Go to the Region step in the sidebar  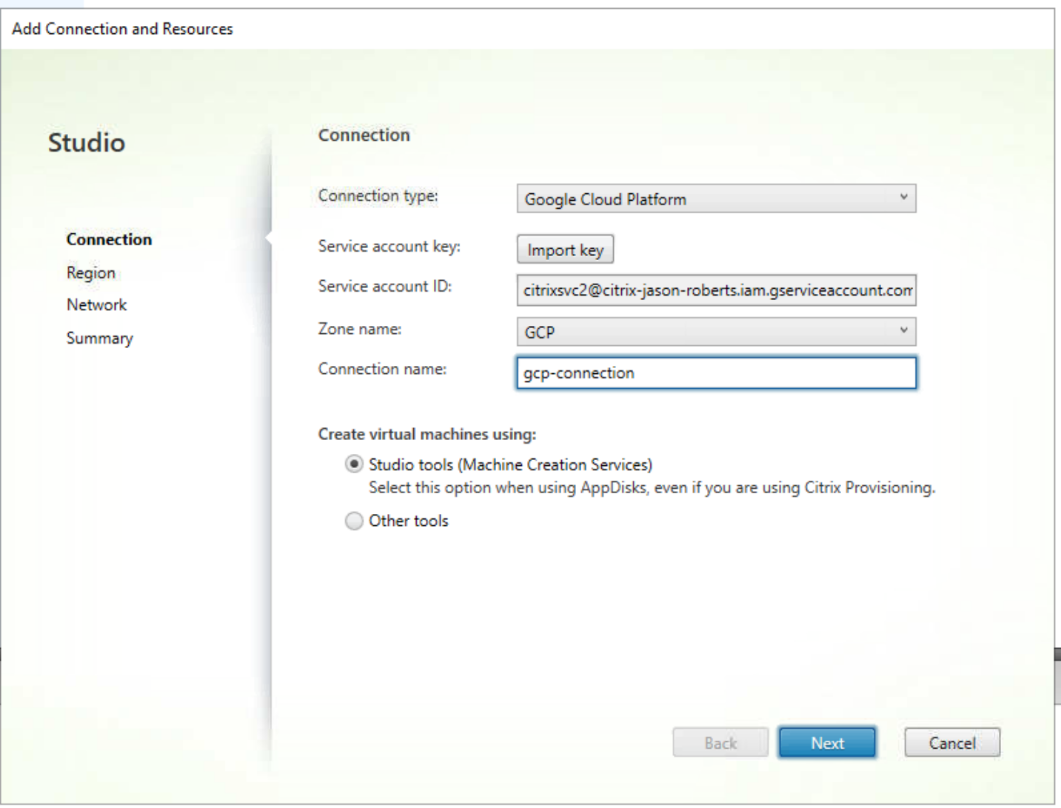coord(91,272)
